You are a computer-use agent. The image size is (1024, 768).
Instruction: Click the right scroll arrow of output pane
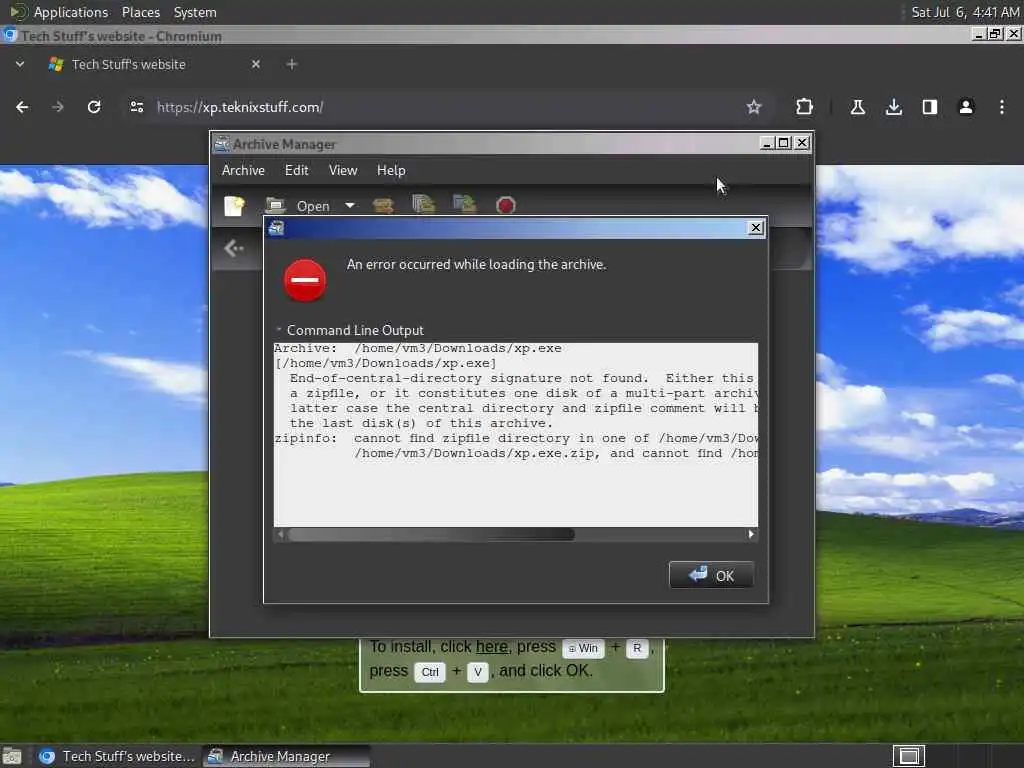751,534
